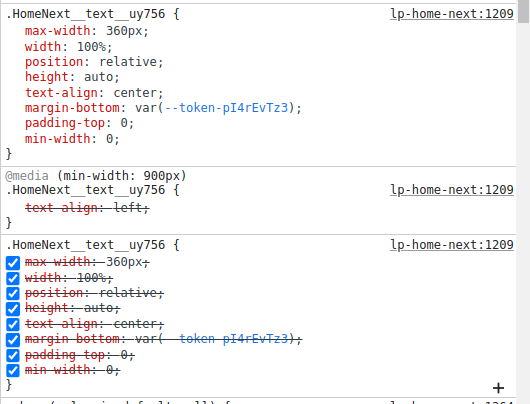Screen dimensions: 530x404
Task: Open lp-home-next:1209 link of third rule
Action: pyautogui.click(x=452, y=245)
